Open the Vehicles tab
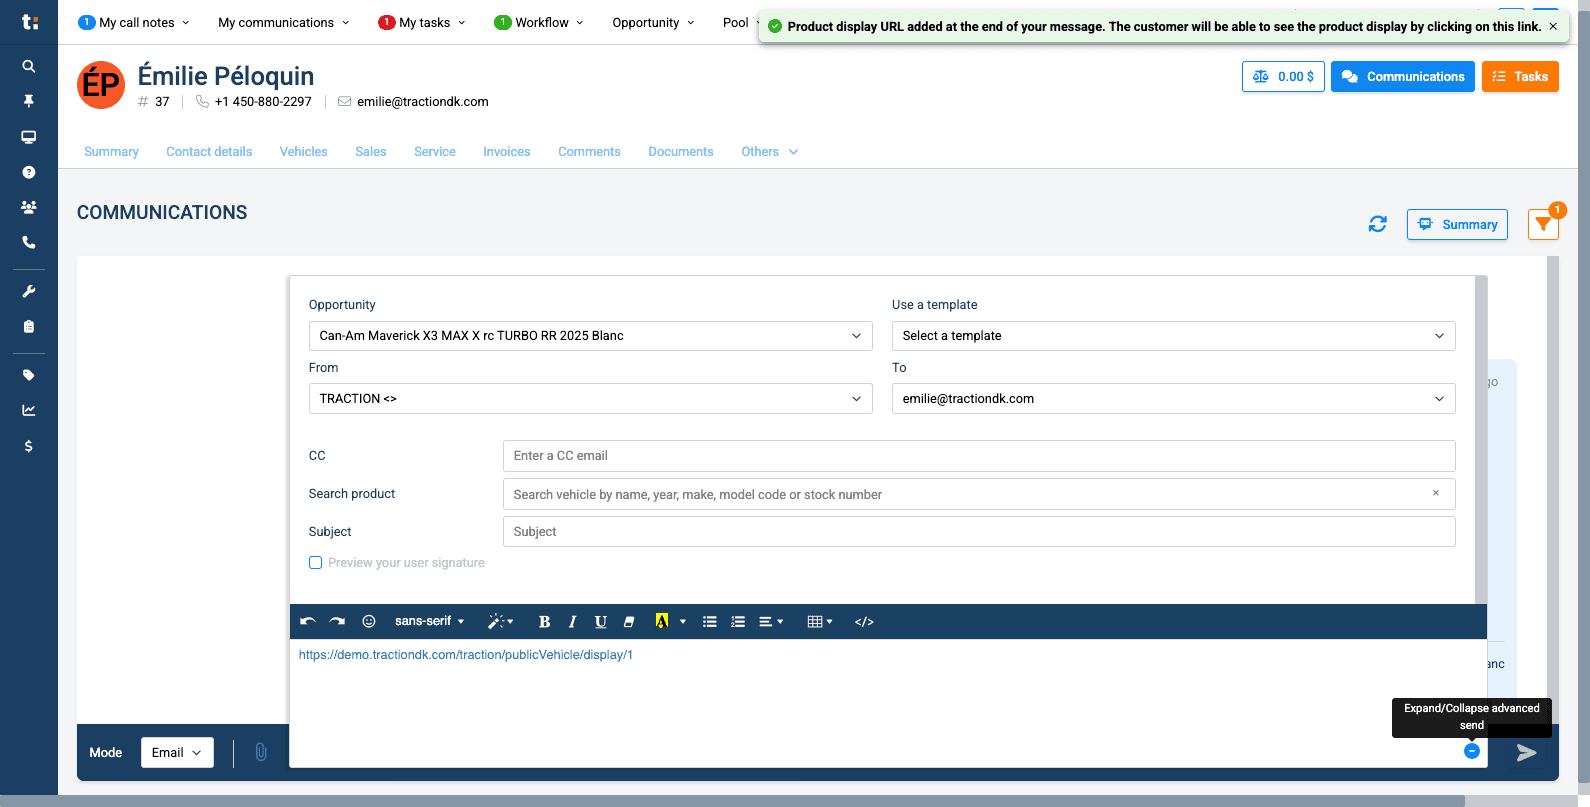This screenshot has width=1590, height=807. tap(303, 152)
